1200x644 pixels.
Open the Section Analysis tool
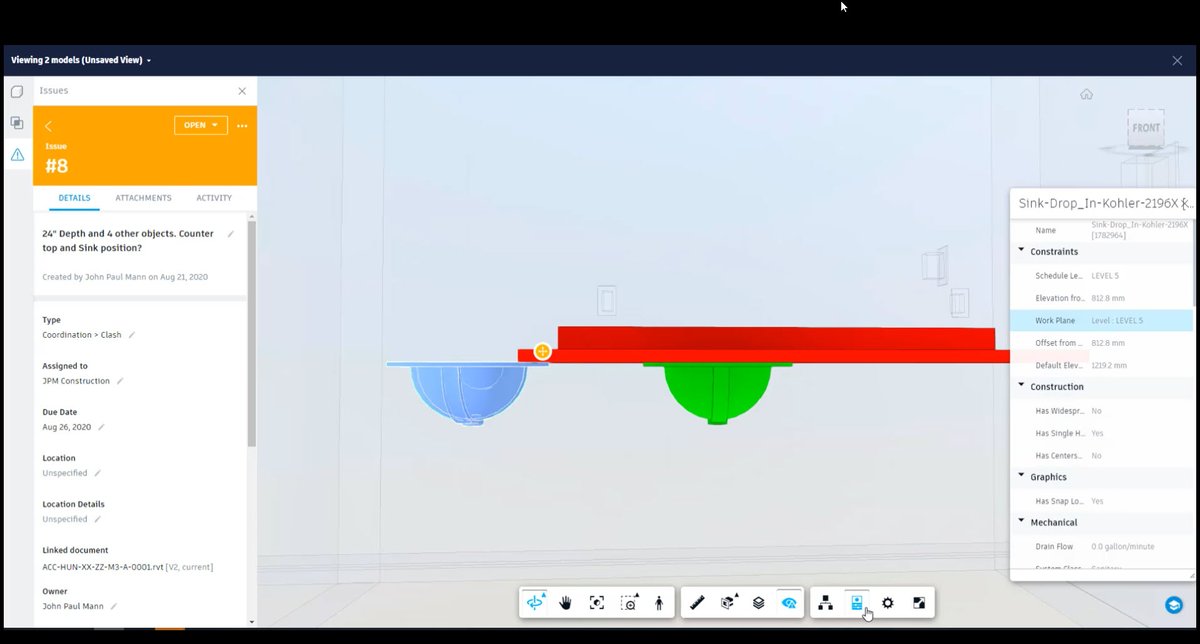coord(729,603)
